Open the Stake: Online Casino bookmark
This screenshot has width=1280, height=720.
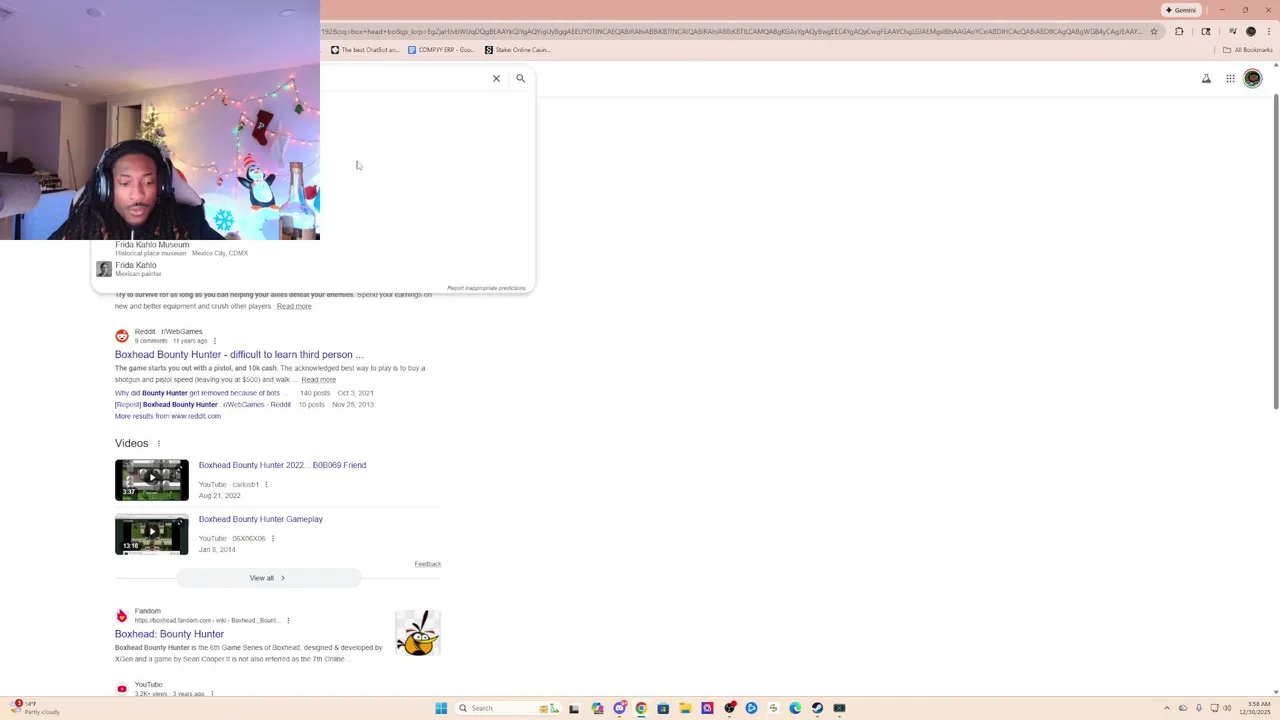pyautogui.click(x=518, y=50)
